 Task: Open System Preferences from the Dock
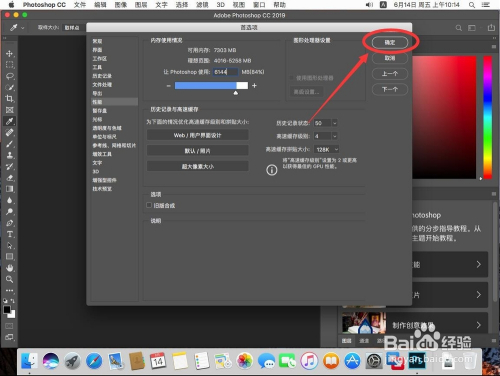point(374,361)
